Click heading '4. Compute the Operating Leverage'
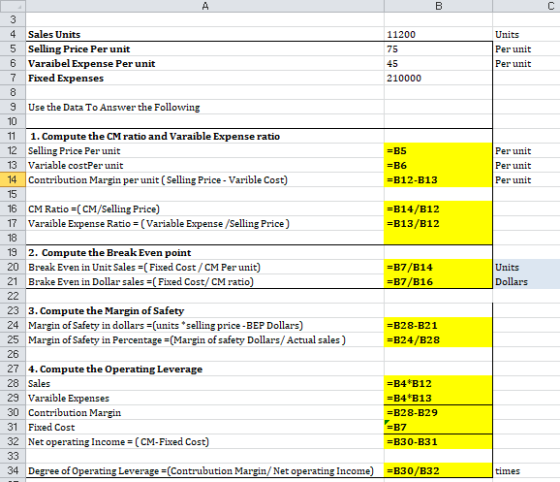Viewport: 560px width, 482px height. tap(205, 369)
